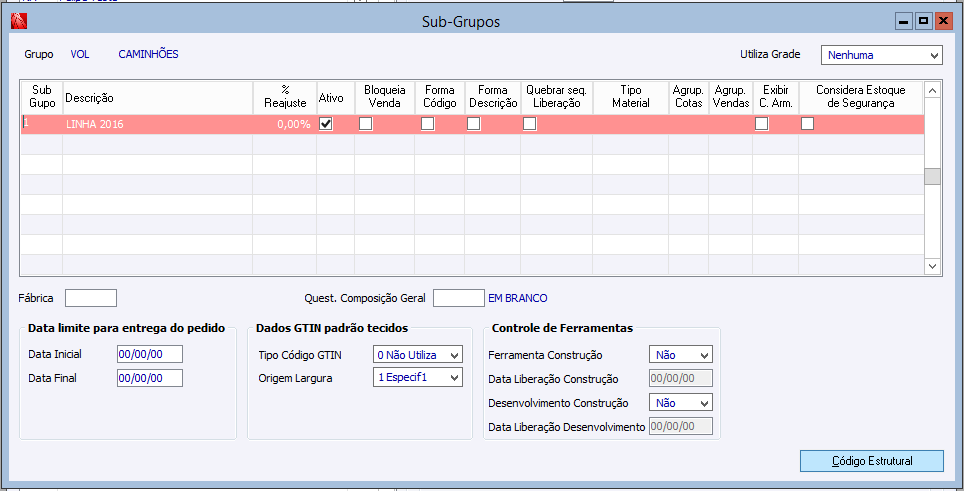Click into the Fábrica input field

tap(91, 297)
